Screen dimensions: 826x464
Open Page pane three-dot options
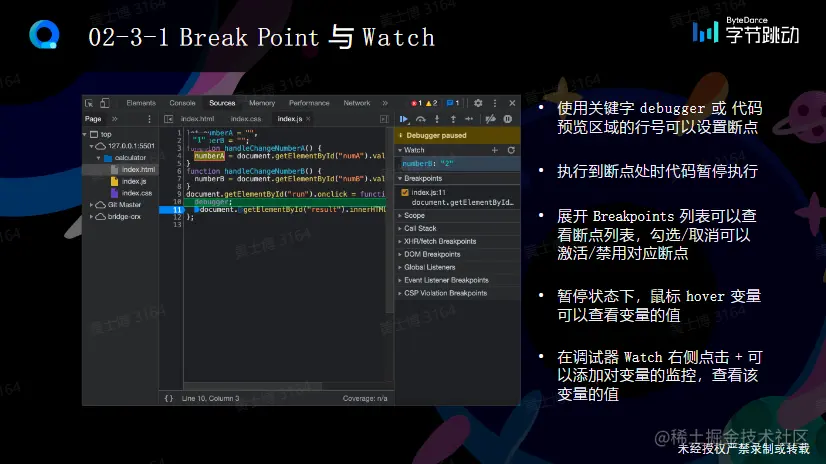point(149,119)
